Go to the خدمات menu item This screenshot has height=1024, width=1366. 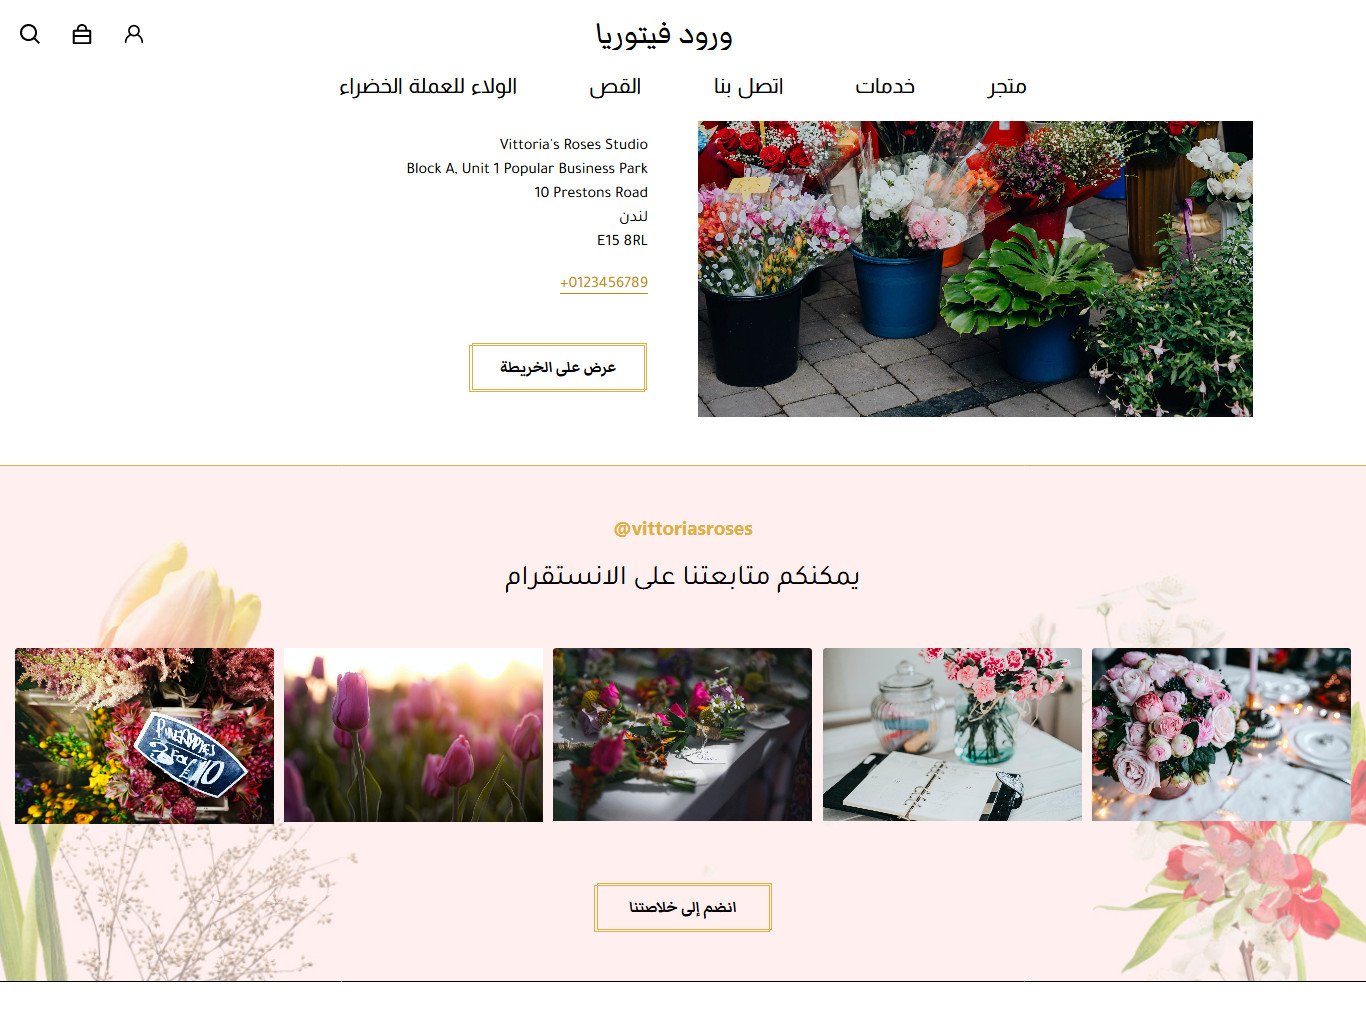coord(885,87)
